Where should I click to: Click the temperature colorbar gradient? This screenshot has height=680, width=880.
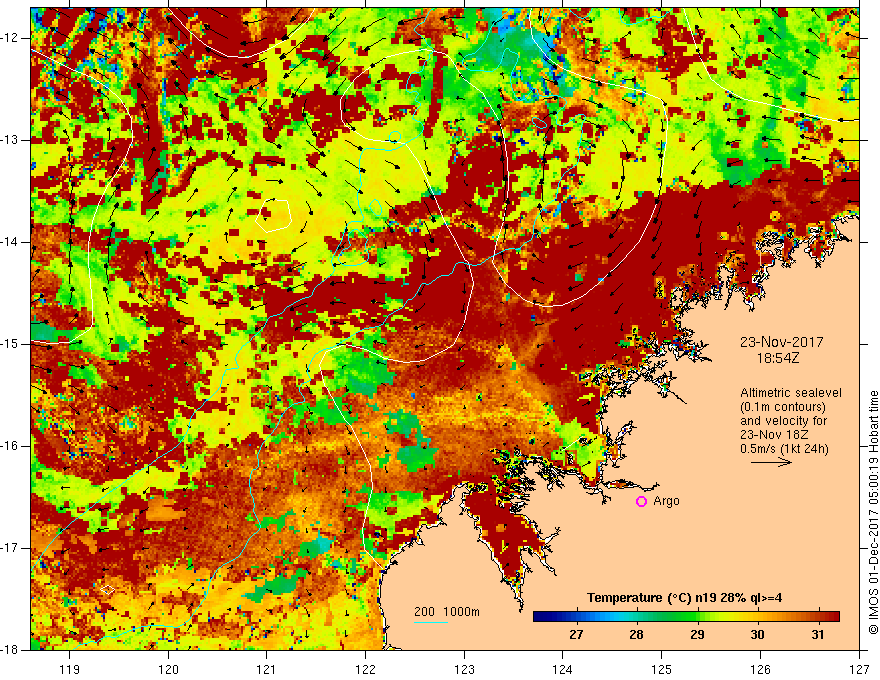click(x=686, y=617)
